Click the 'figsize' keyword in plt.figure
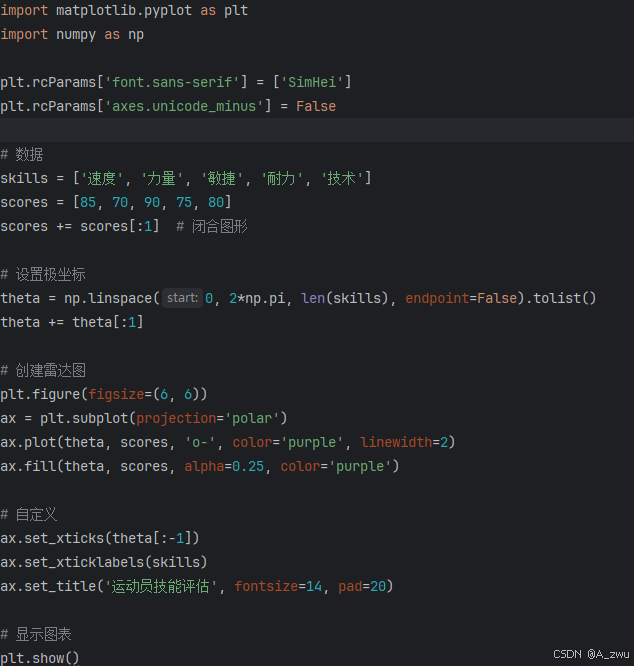This screenshot has width=634, height=666. pos(116,395)
